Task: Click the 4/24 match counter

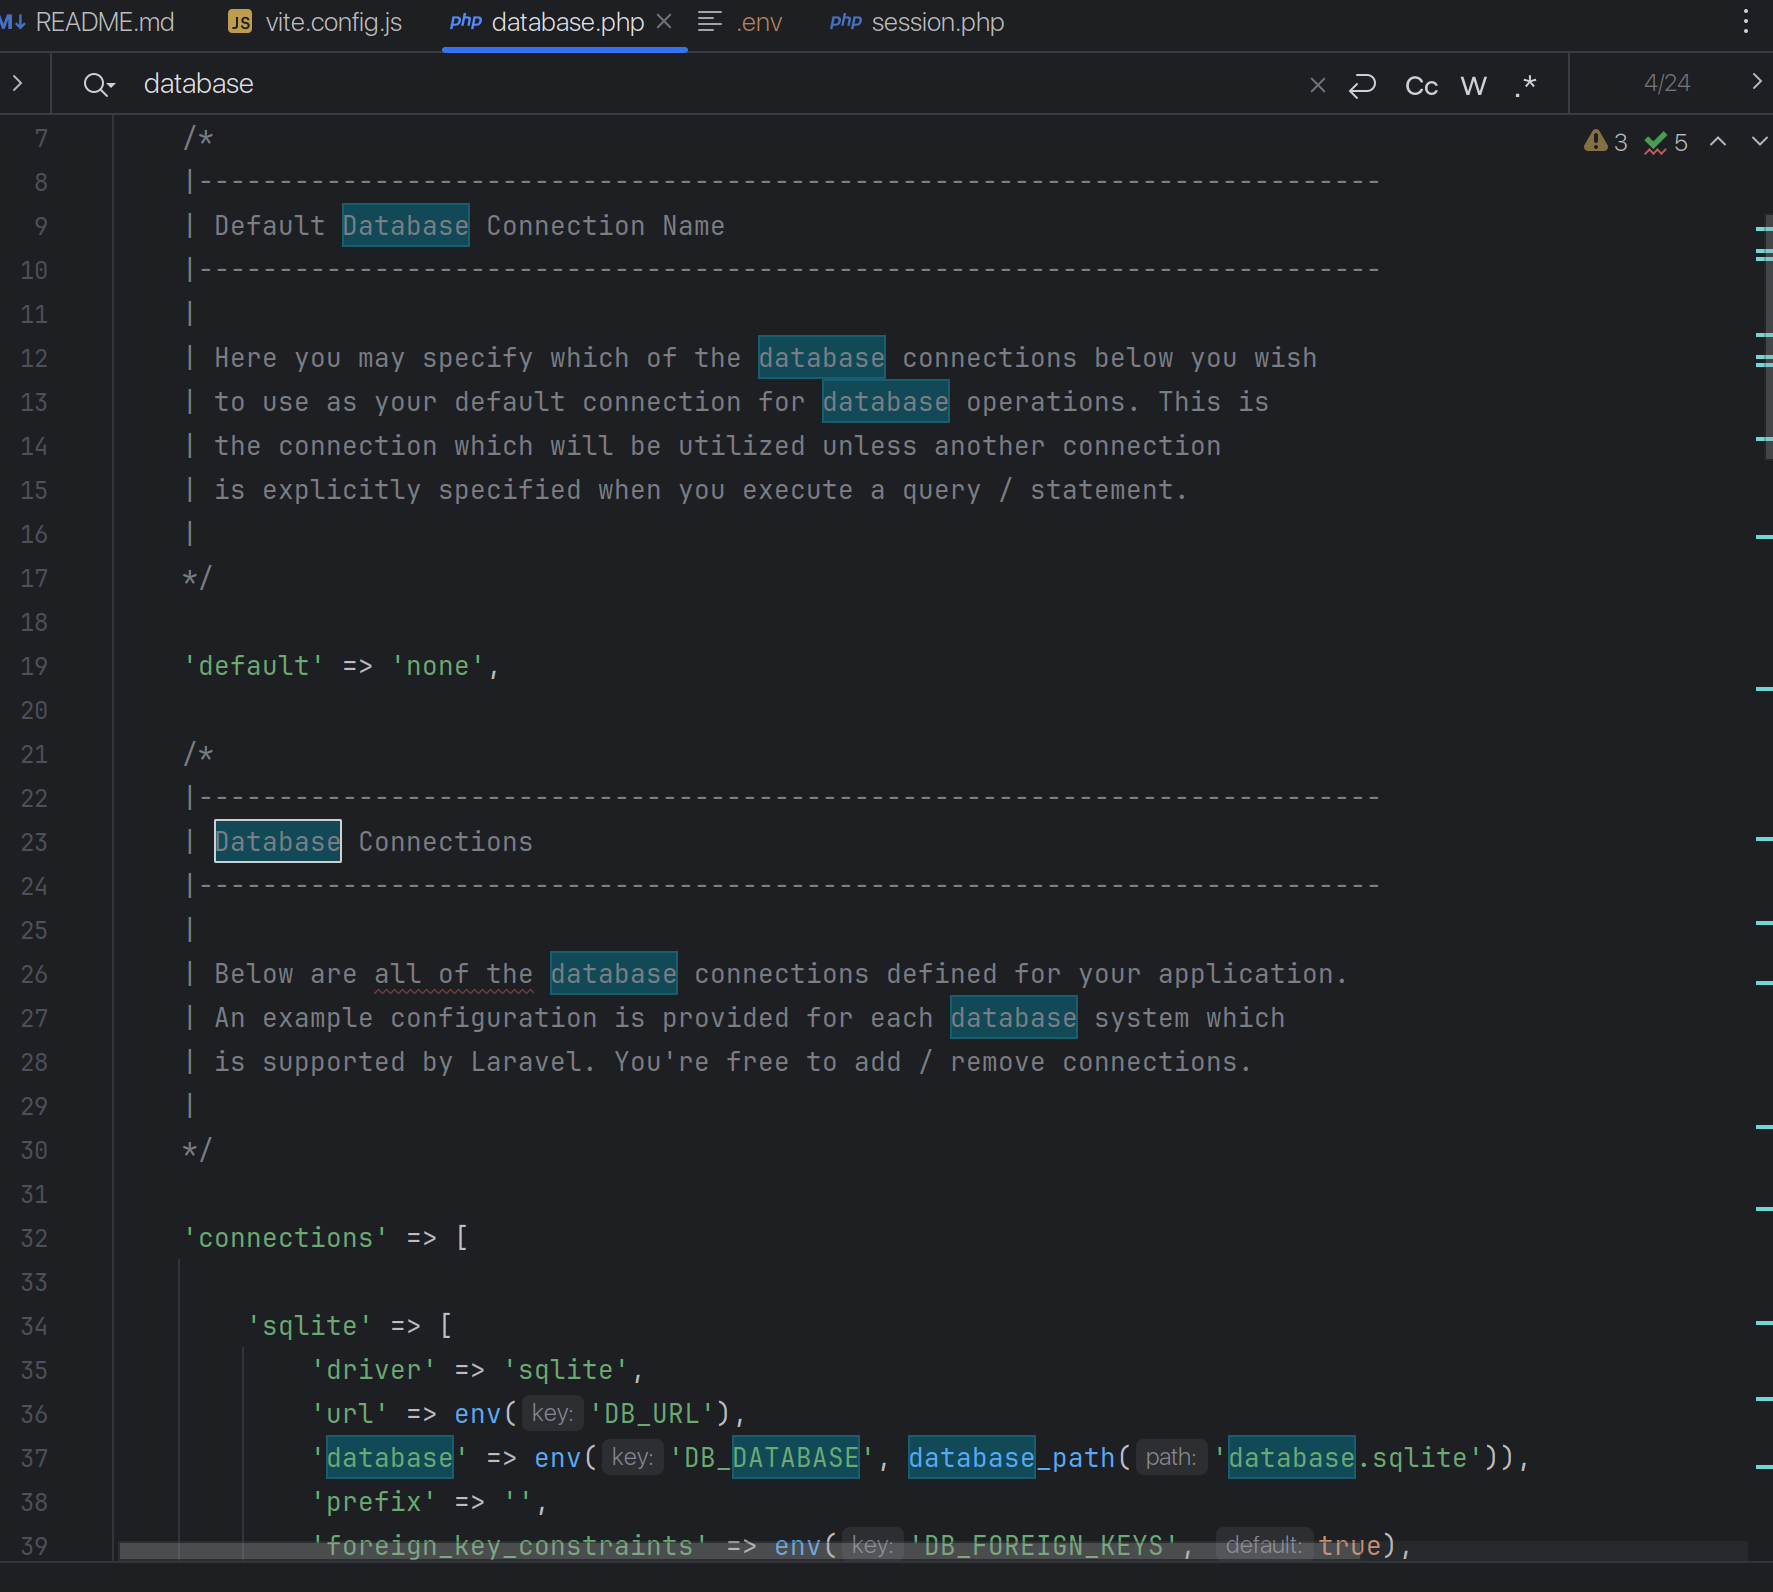Action: click(1667, 83)
